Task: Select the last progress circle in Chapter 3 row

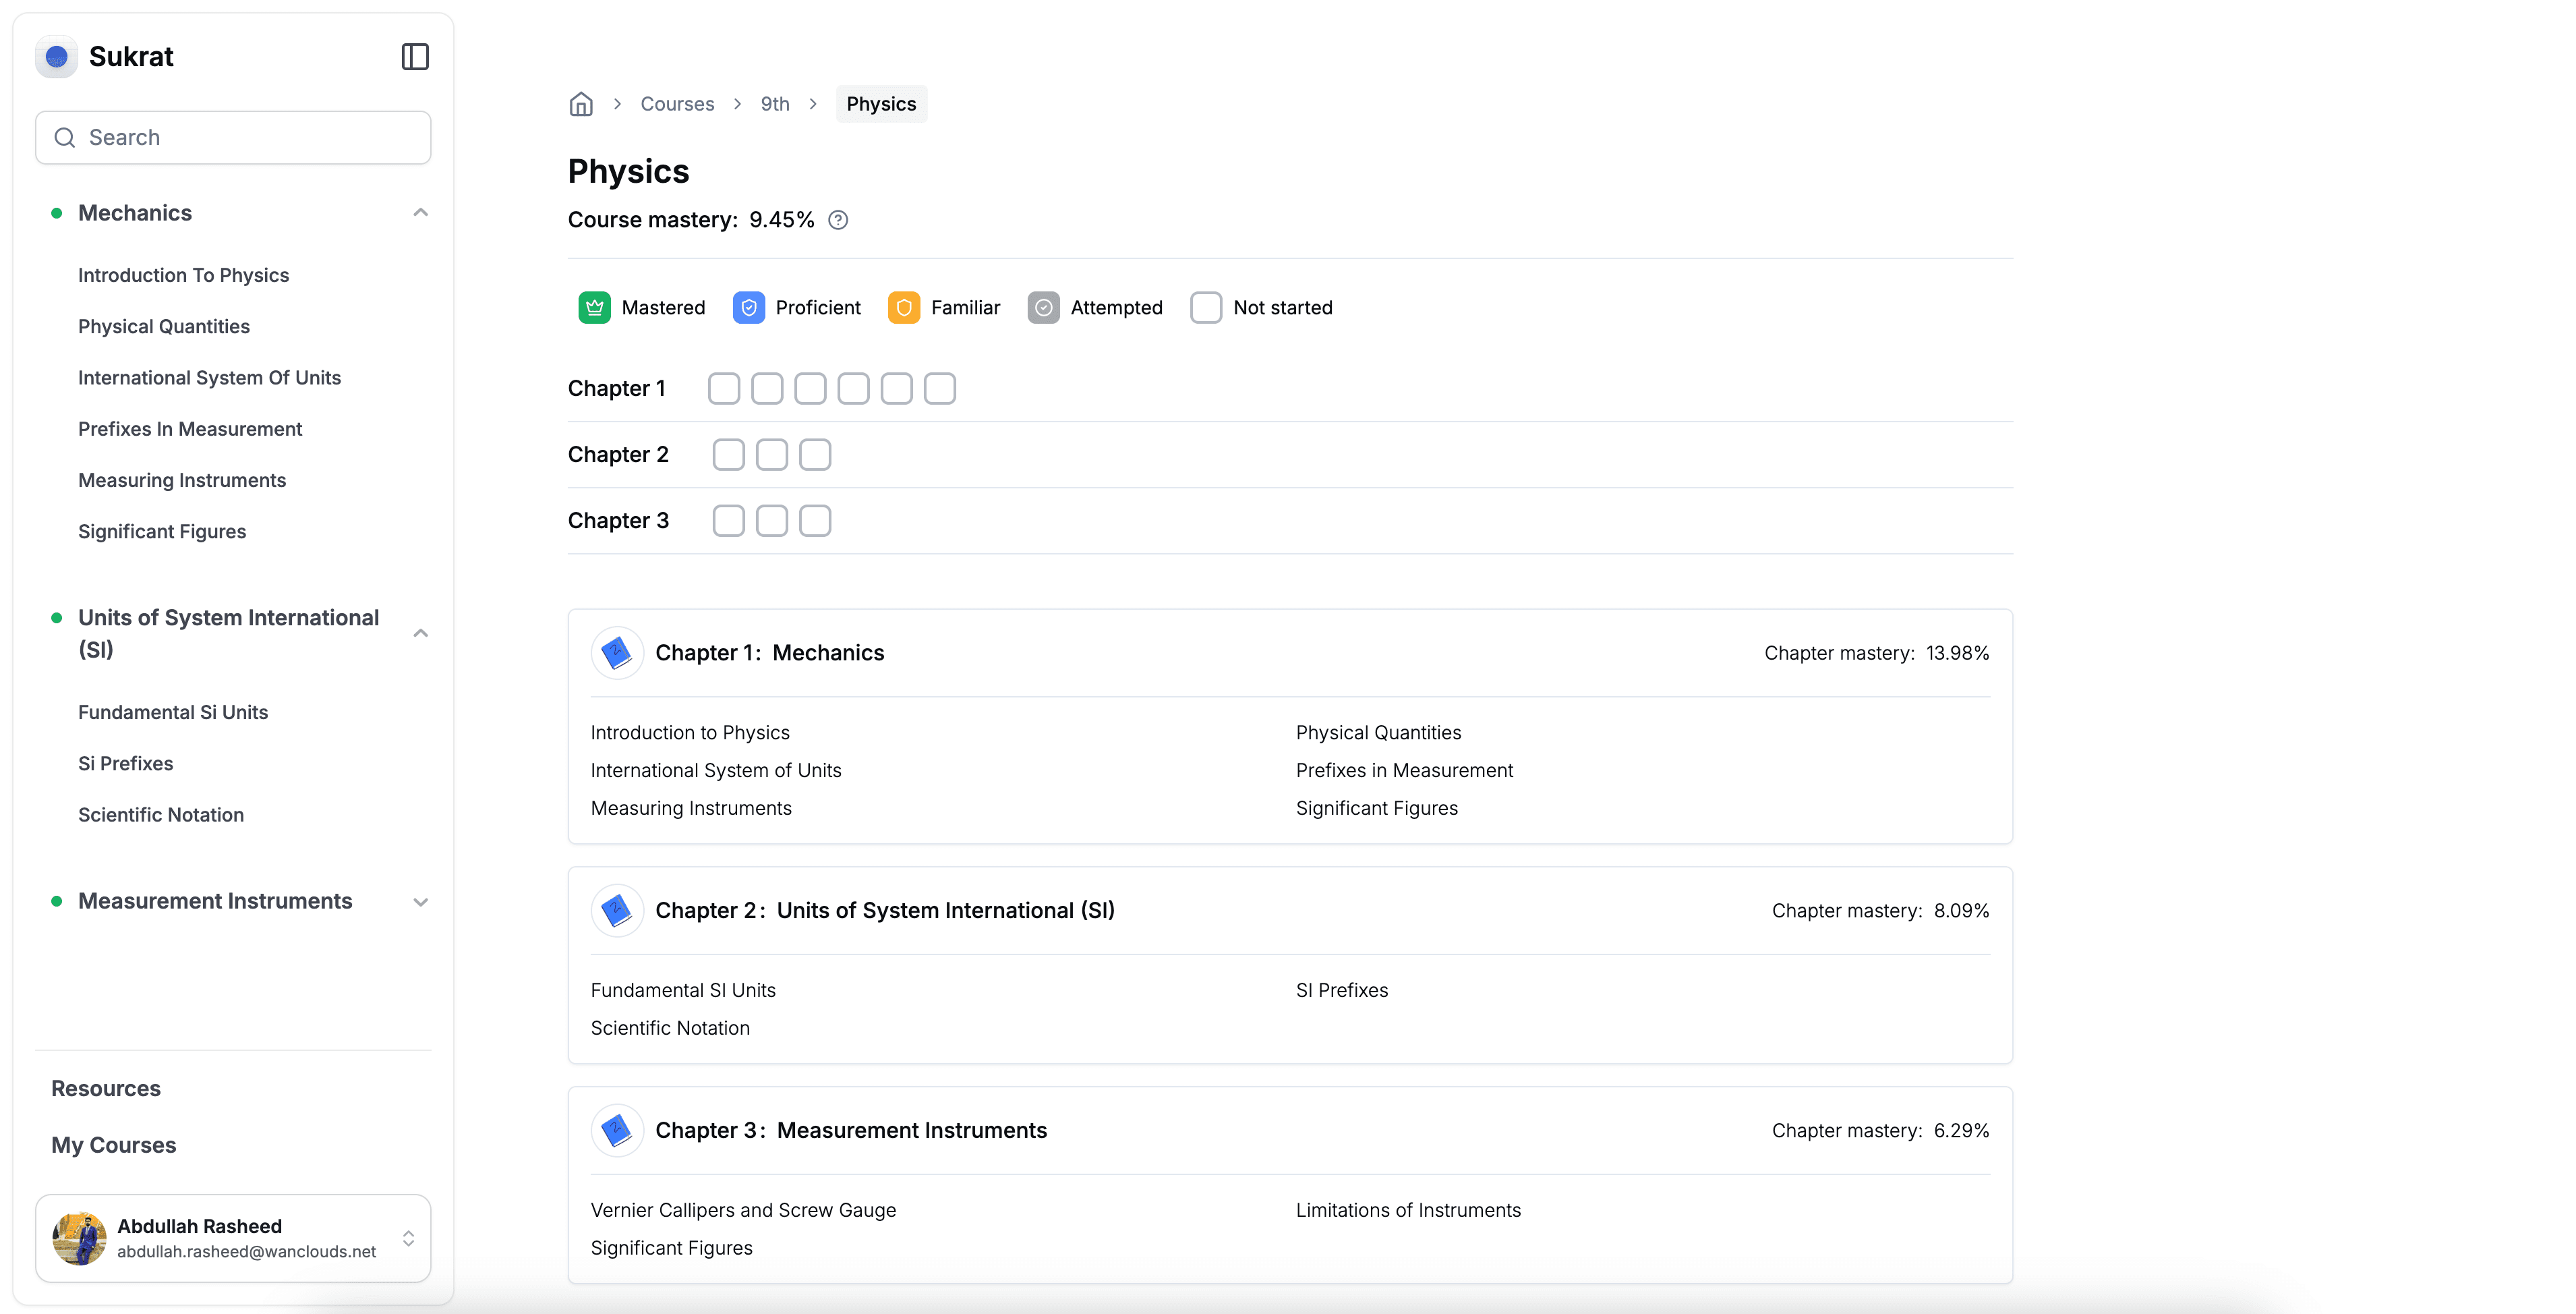Action: (x=815, y=520)
